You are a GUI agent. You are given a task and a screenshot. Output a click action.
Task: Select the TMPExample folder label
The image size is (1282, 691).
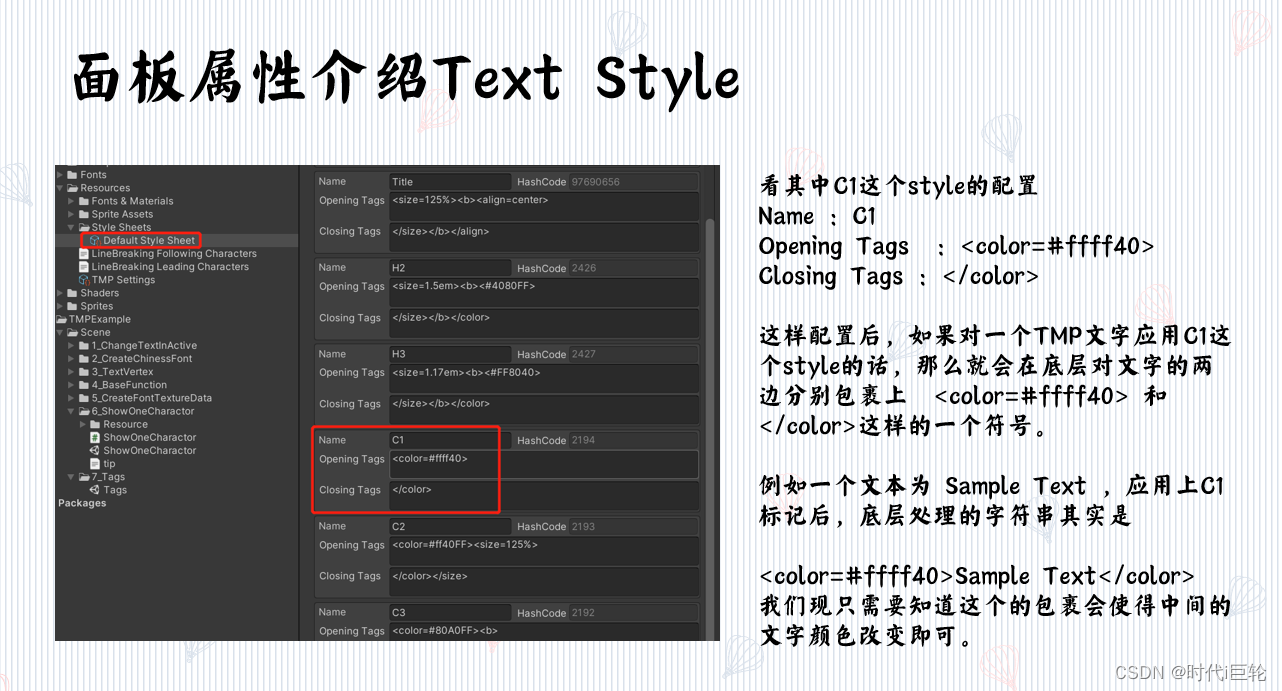(100, 319)
